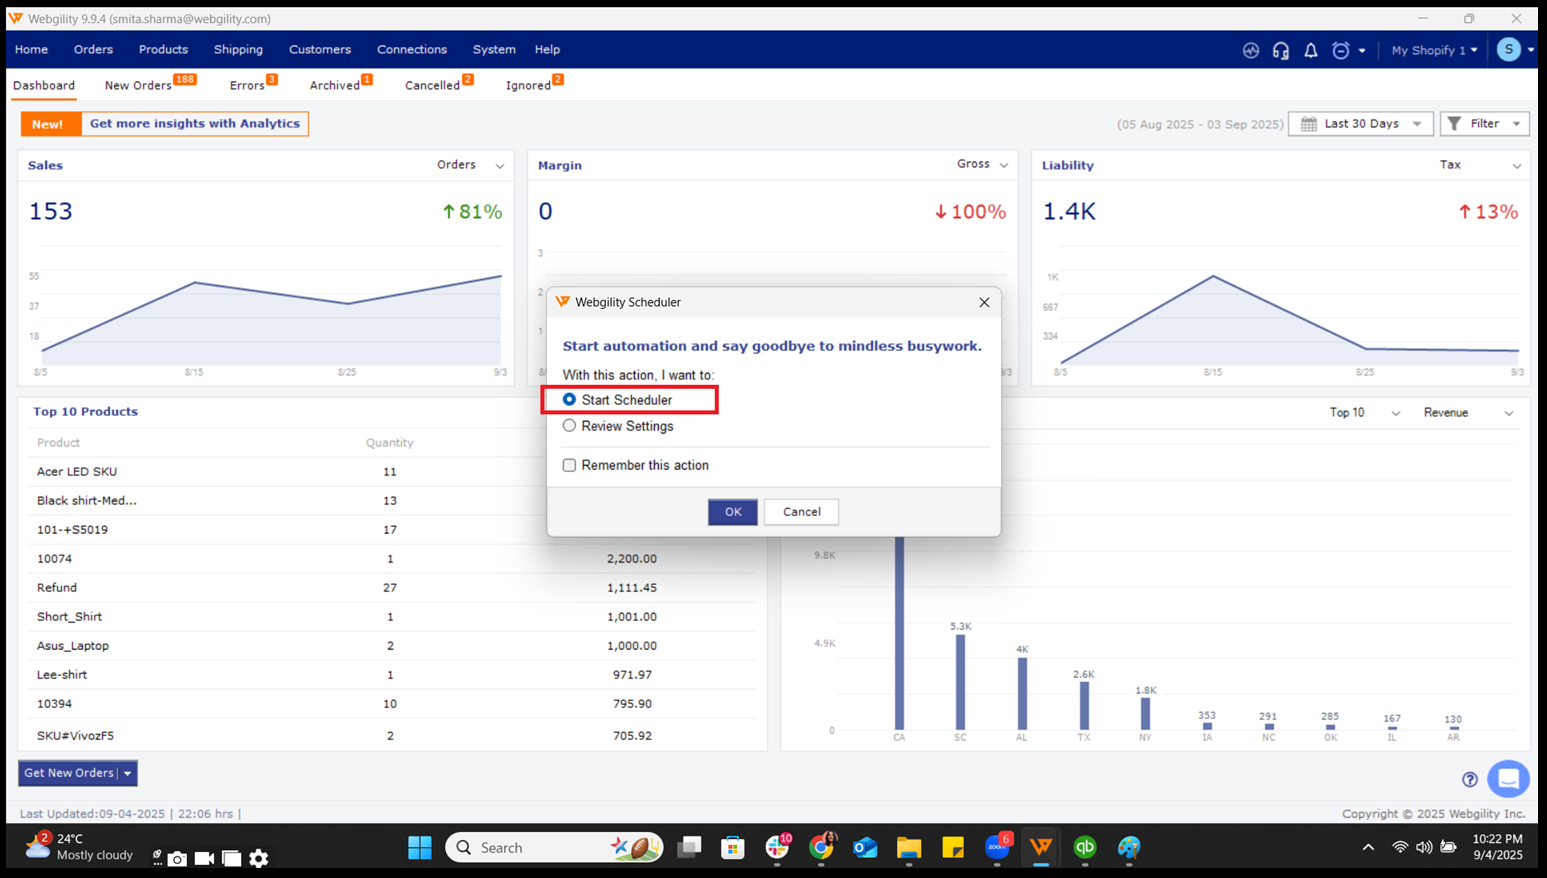The image size is (1547, 878).
Task: Open support via the headset icon
Action: tap(1280, 50)
